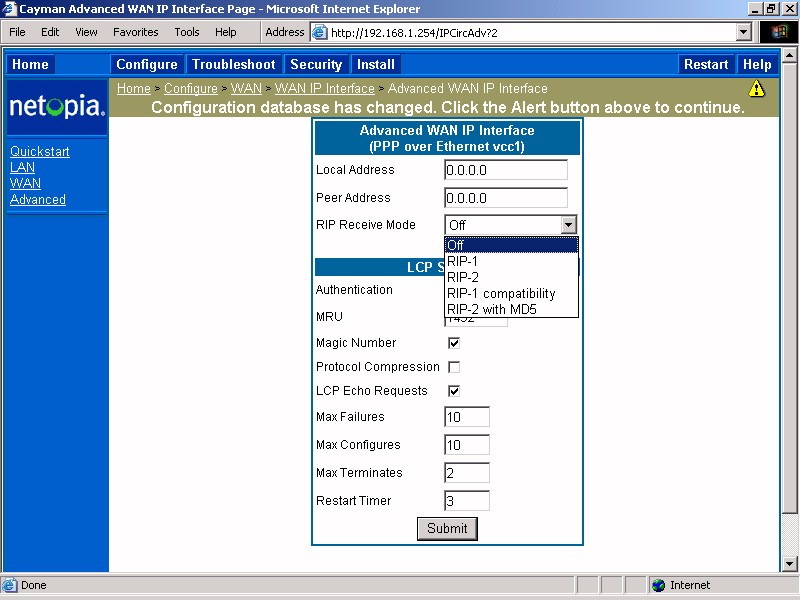Select Off in the RIP mode list
Viewport: 800px width, 600px height.
(511, 245)
